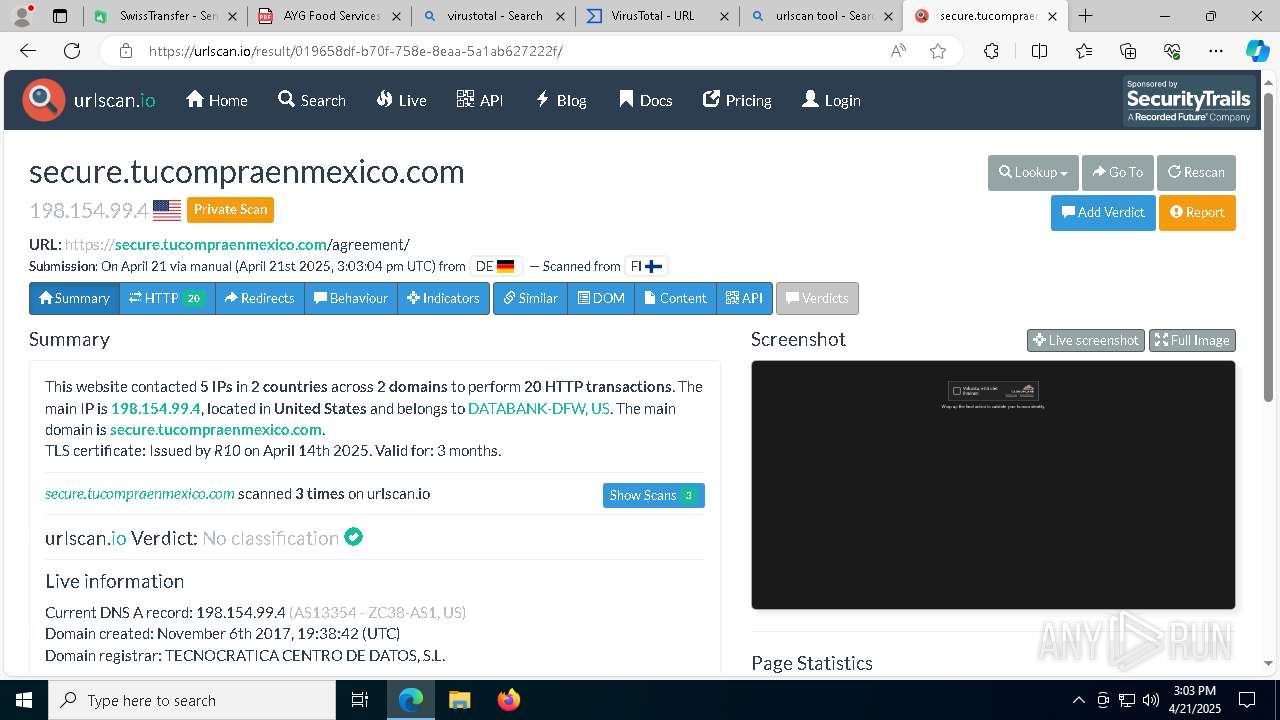Screen dimensions: 1280x720
Task: Click the Add Verdict button
Action: (x=1103, y=212)
